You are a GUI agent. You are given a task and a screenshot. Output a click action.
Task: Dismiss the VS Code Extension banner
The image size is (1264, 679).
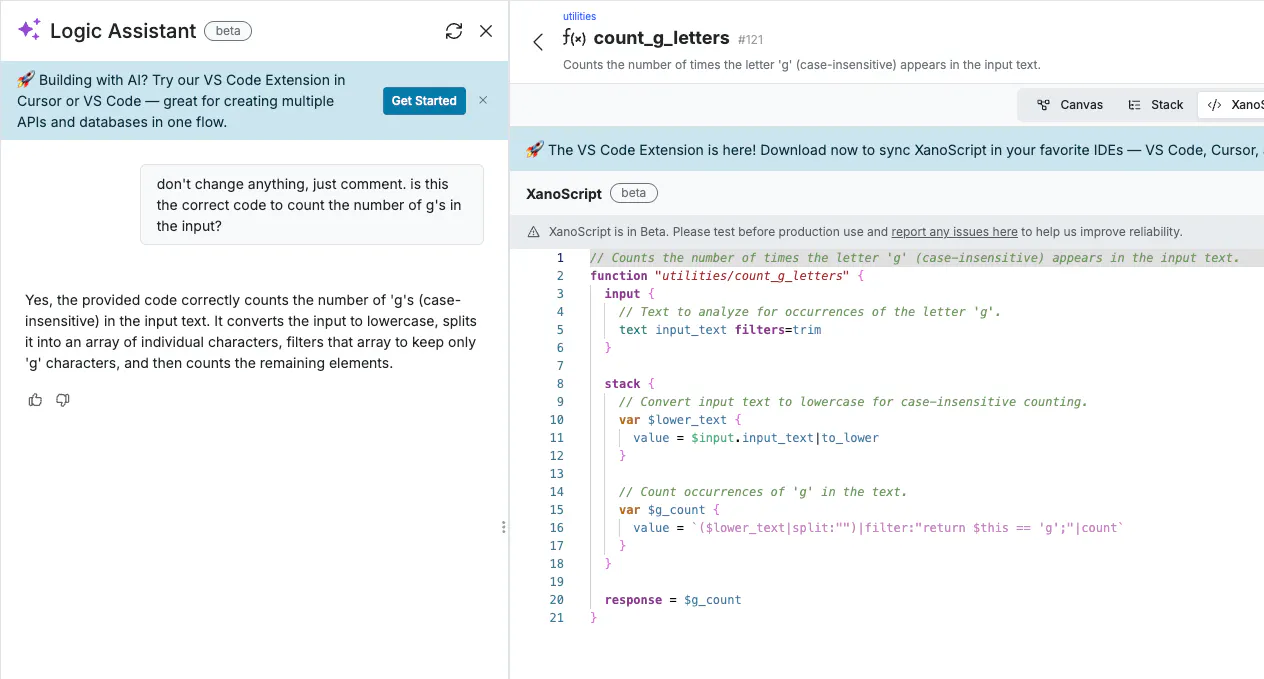click(x=483, y=100)
